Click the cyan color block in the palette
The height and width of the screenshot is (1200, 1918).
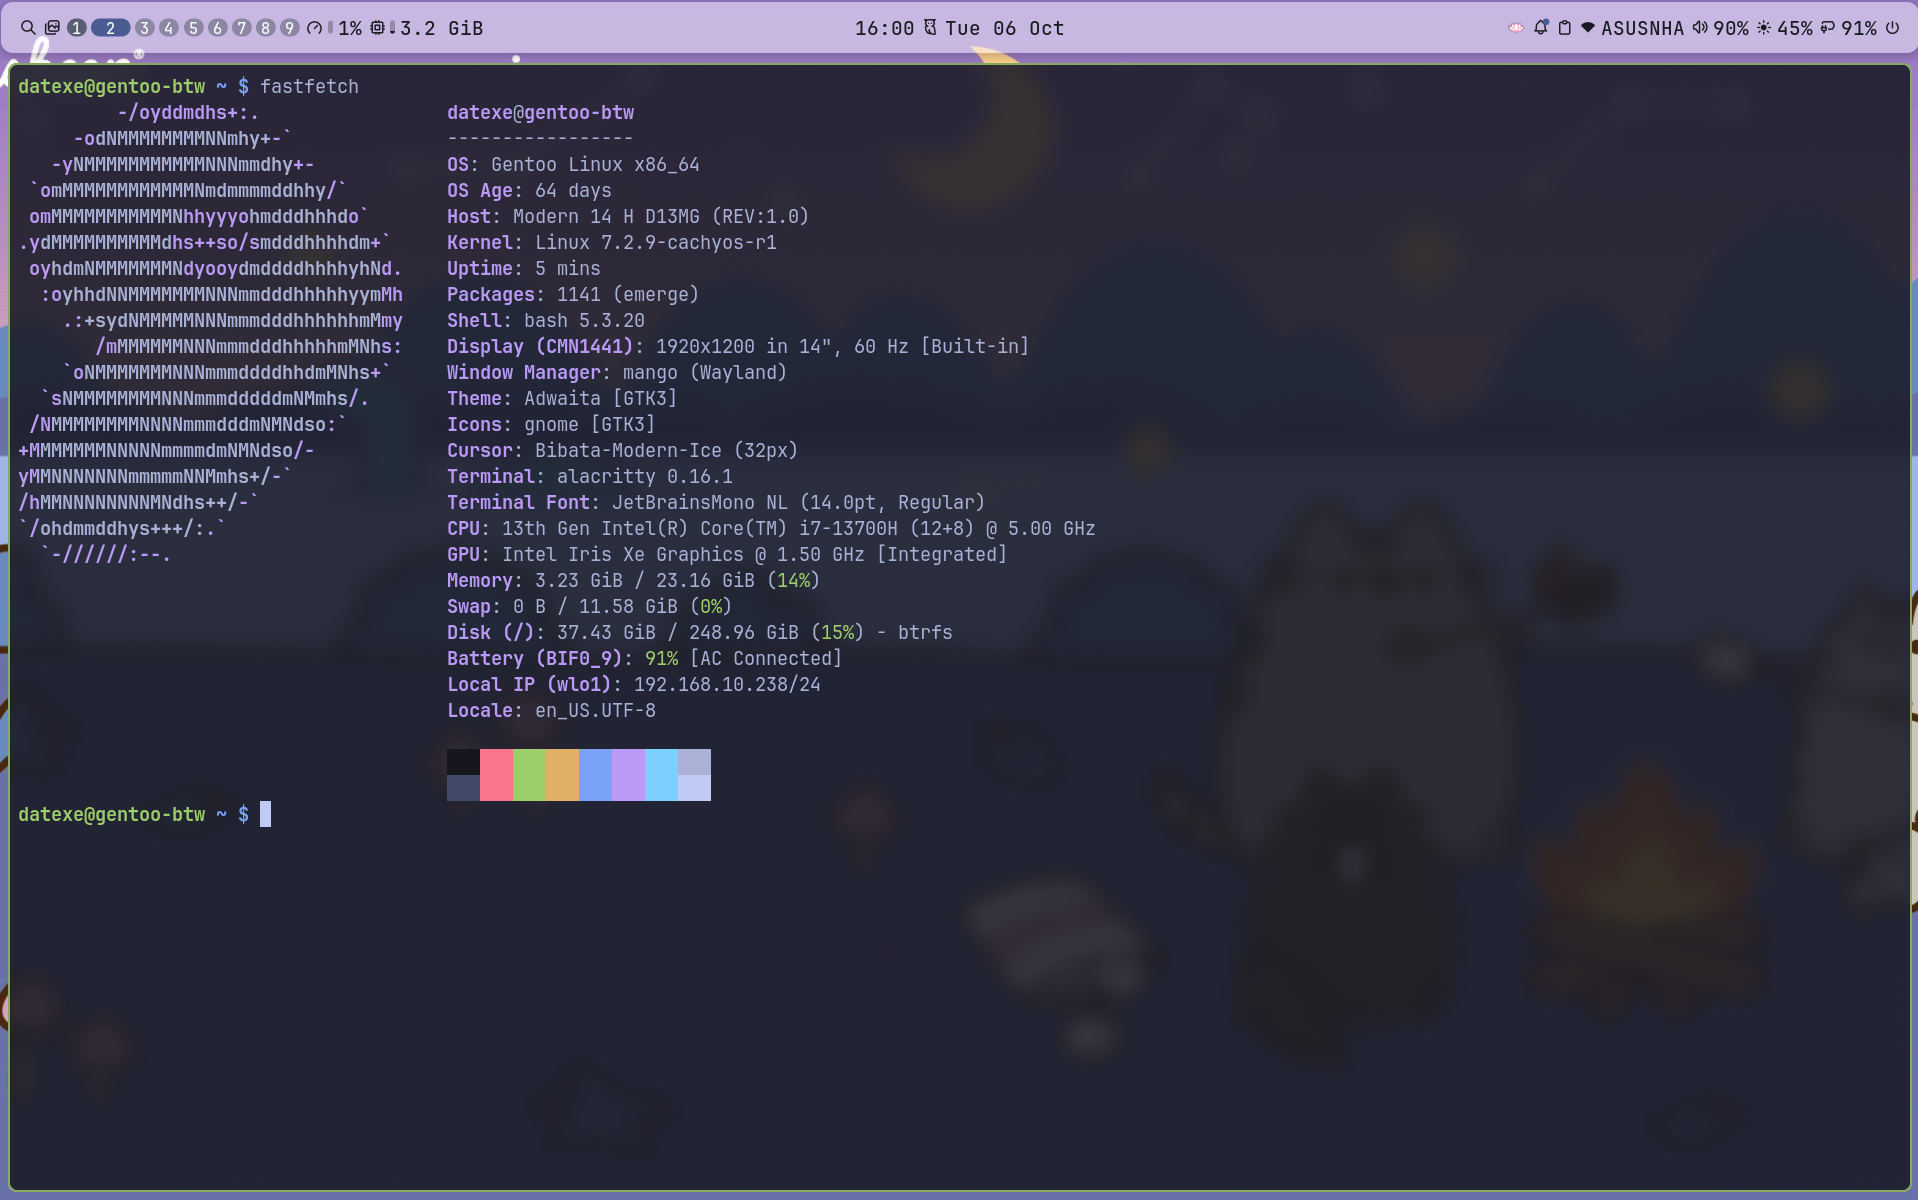point(661,775)
